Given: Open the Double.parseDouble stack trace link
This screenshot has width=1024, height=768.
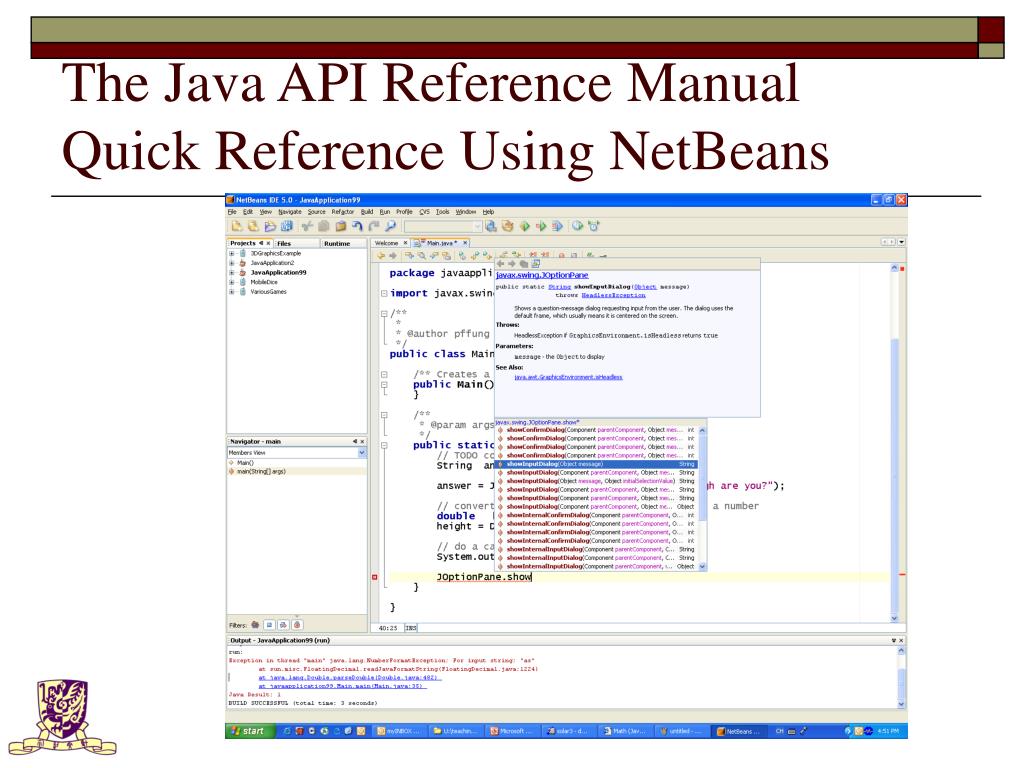Looking at the screenshot, I should click(350, 678).
